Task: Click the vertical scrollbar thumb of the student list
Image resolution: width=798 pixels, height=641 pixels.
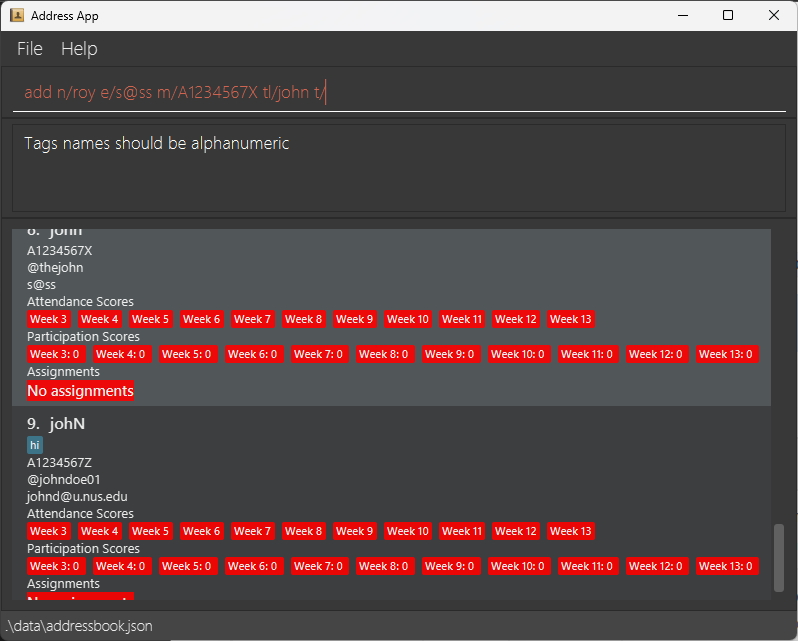Action: click(779, 558)
